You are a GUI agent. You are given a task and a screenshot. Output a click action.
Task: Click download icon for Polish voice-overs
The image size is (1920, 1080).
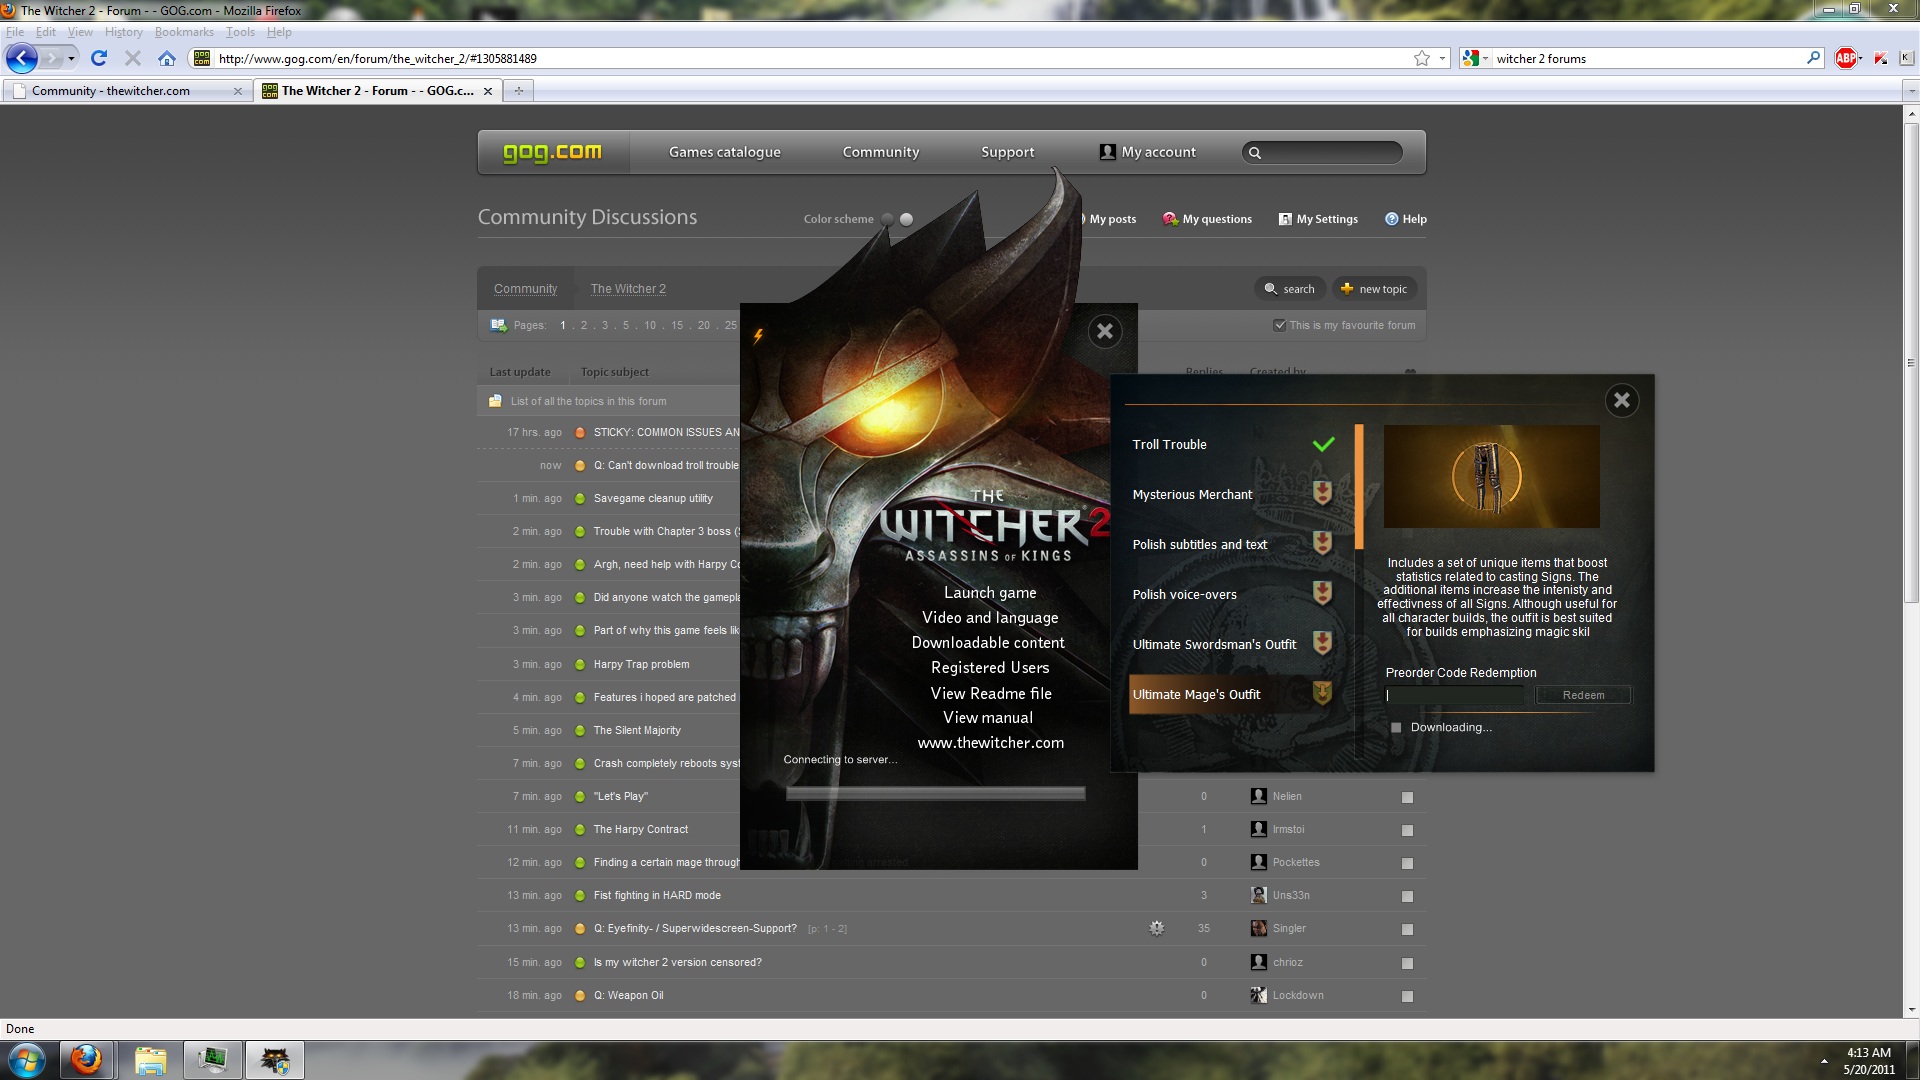click(x=1322, y=593)
